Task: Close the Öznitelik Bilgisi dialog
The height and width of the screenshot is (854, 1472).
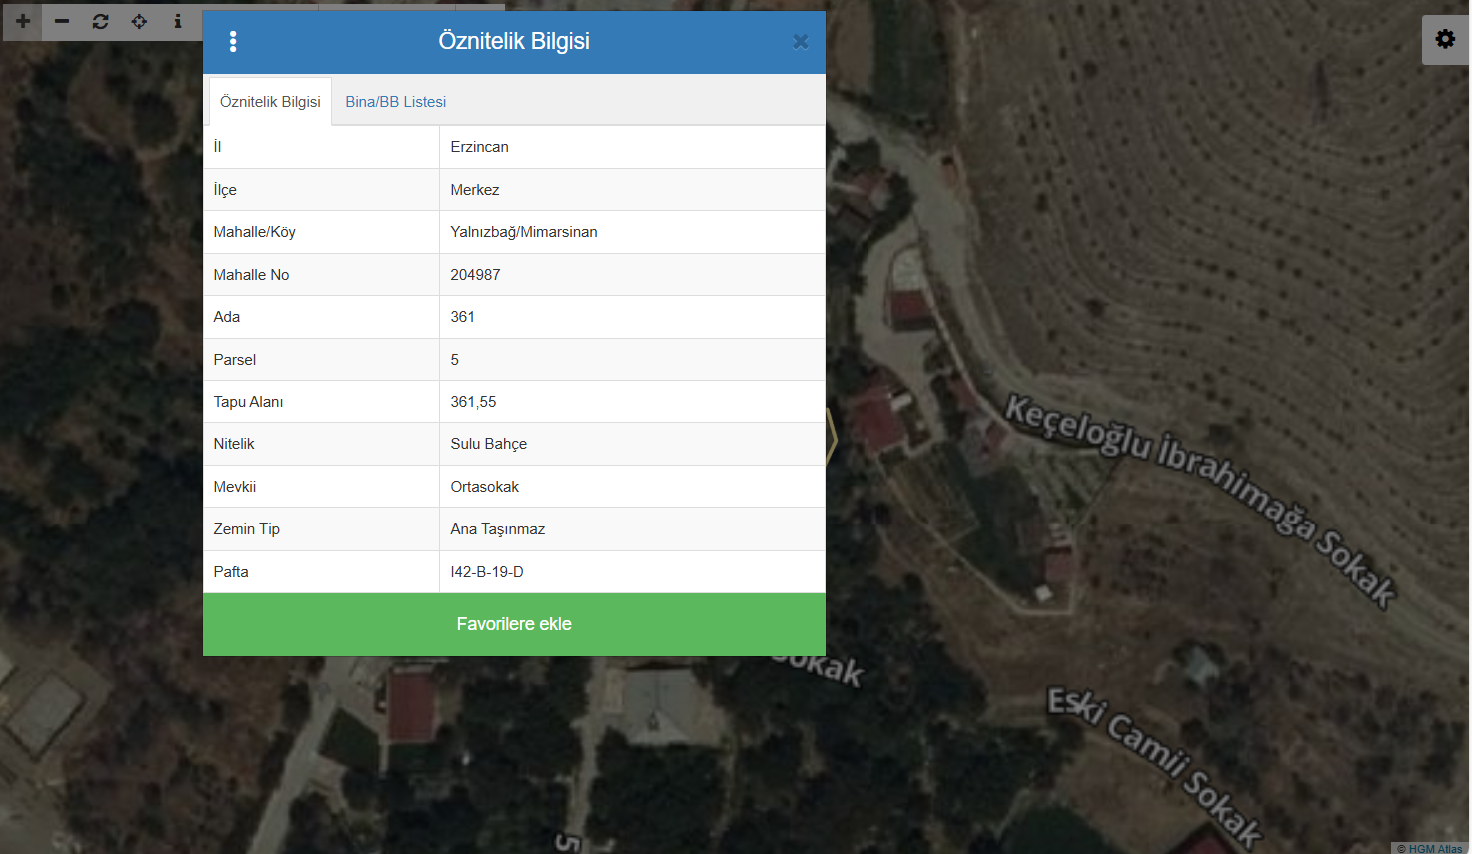Action: (x=800, y=42)
